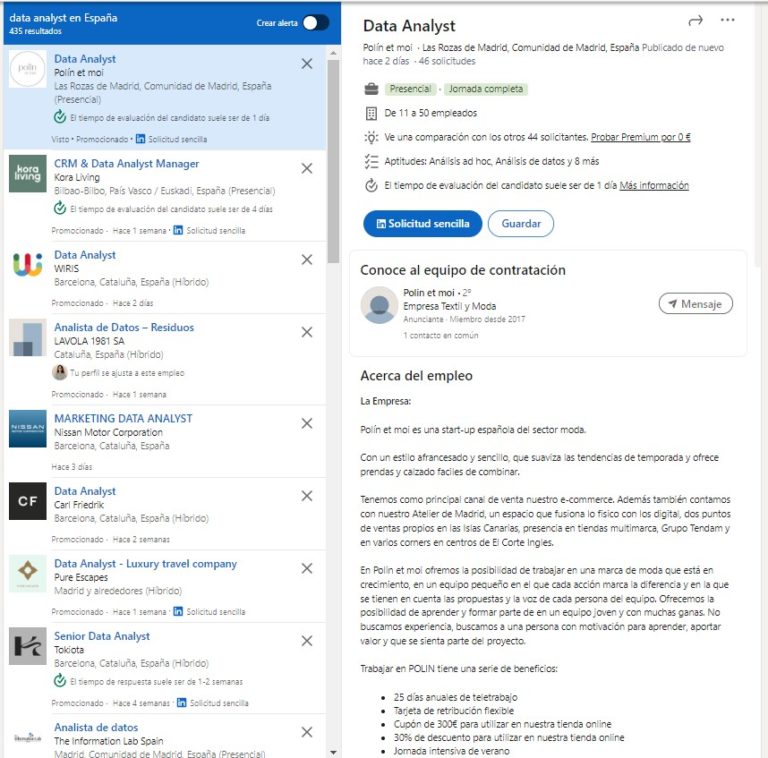Click the Carl Friedrik CF logo
768x758 pixels.
click(27, 501)
